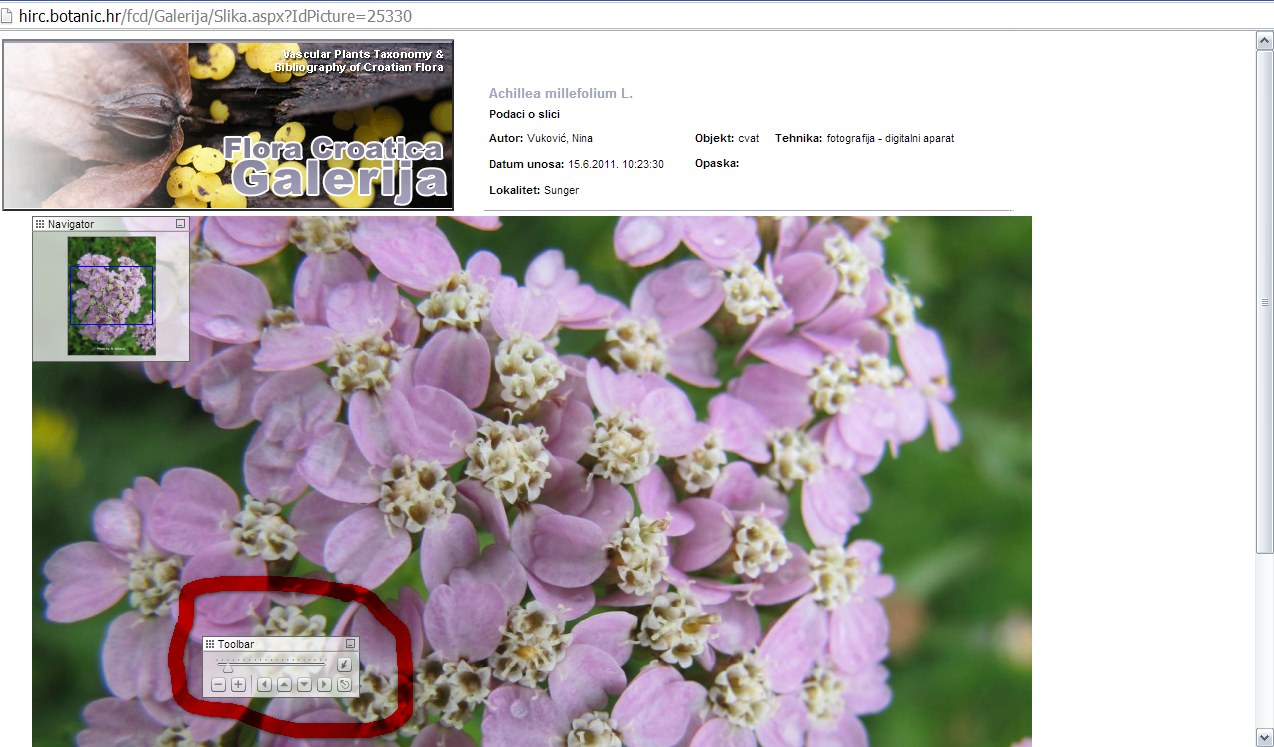Pan image down with down arrow
Image resolution: width=1274 pixels, height=747 pixels.
(x=304, y=685)
